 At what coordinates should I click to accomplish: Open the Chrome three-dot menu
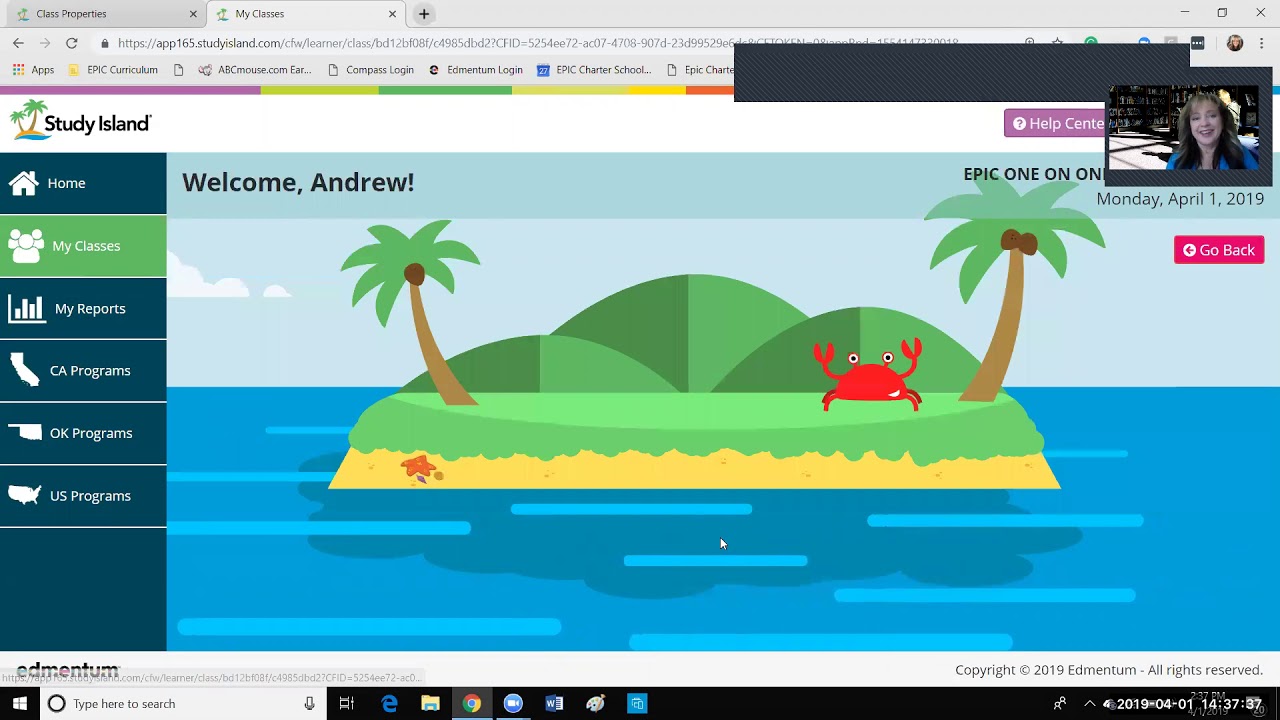tap(1261, 43)
